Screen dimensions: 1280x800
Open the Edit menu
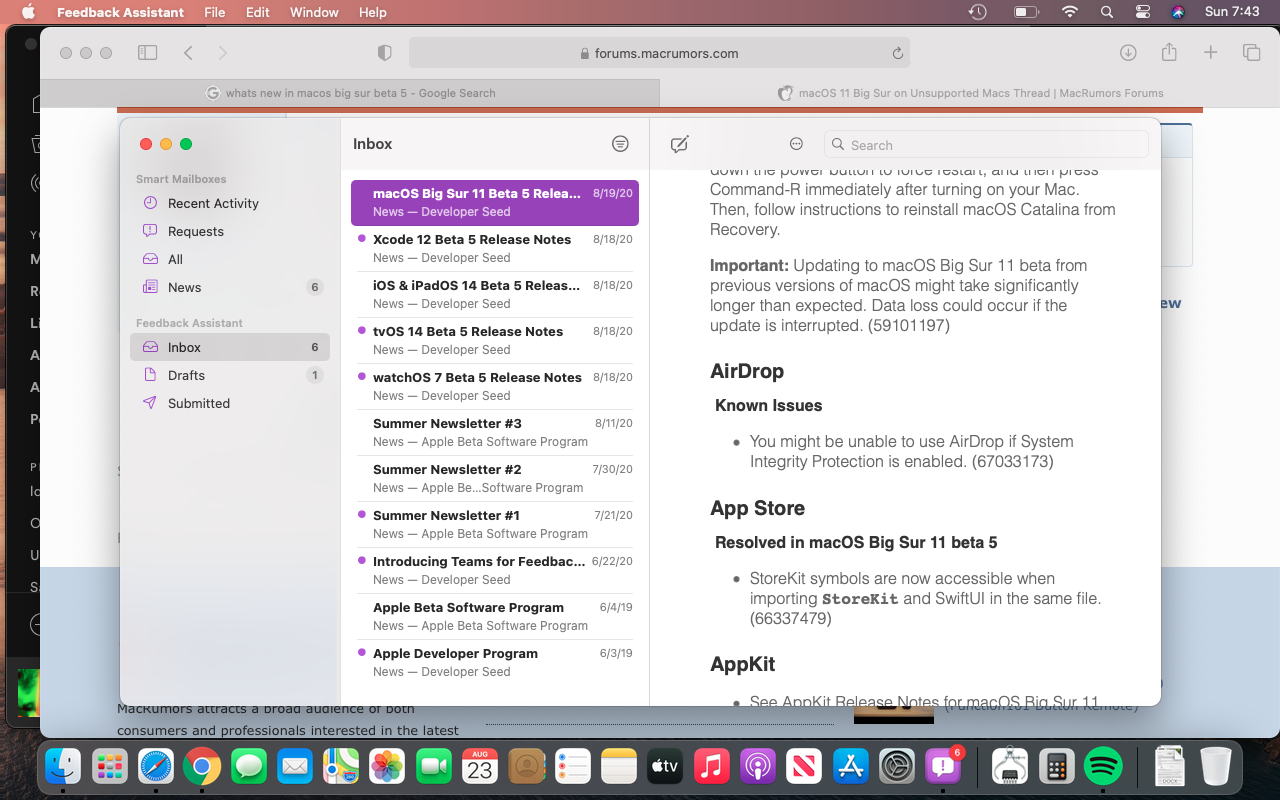tap(258, 12)
